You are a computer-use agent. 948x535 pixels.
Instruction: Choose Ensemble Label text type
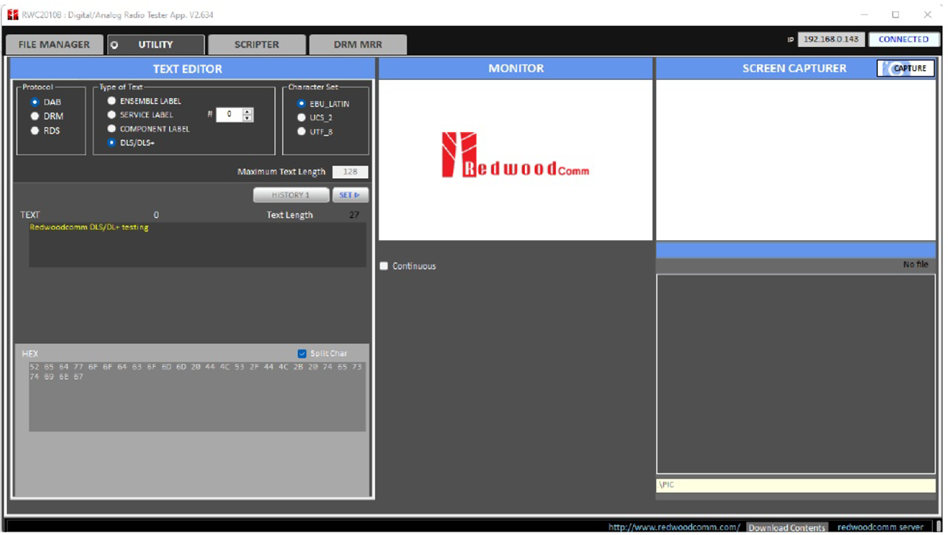tap(111, 101)
